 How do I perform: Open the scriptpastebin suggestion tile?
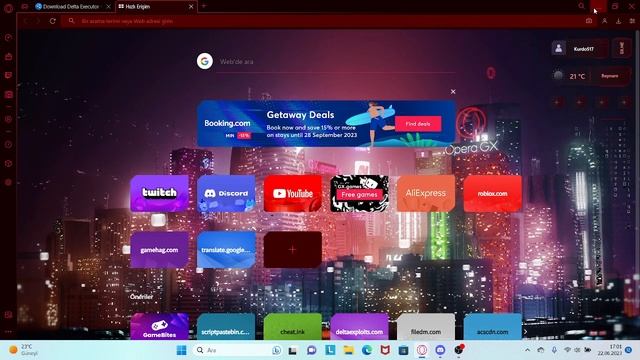(226, 327)
